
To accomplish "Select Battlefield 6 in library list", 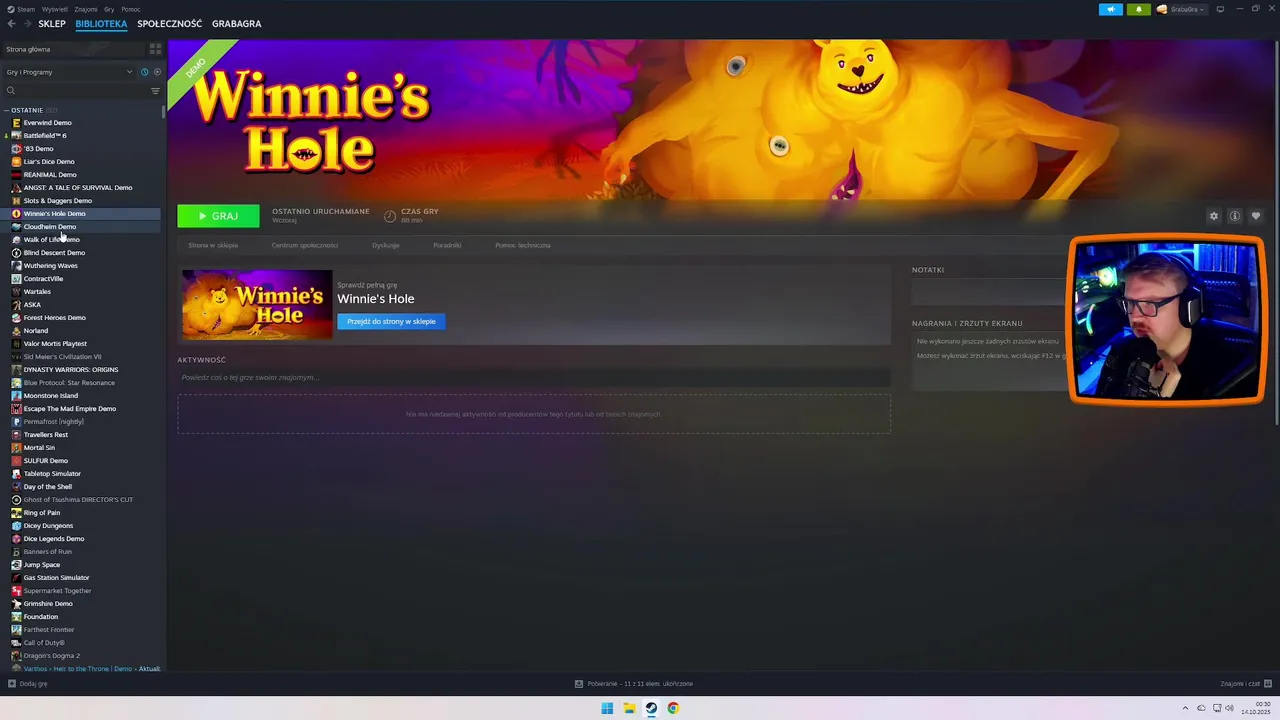I will coord(45,136).
